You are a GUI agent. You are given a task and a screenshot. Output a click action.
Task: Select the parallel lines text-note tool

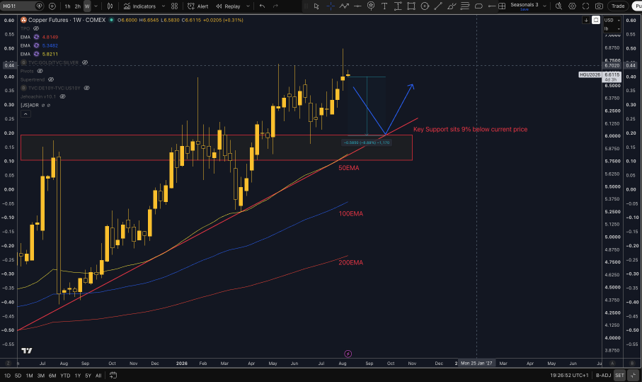point(465,6)
